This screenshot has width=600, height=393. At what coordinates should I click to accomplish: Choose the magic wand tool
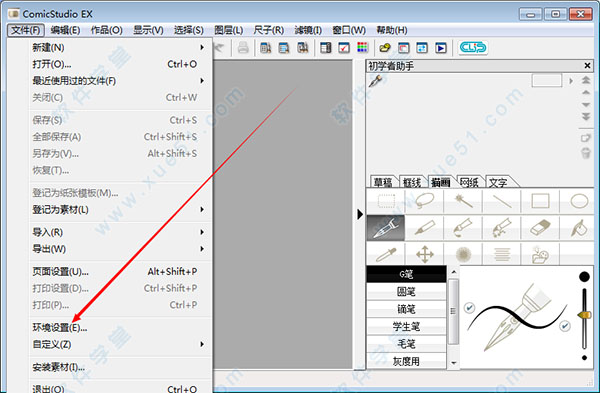tap(463, 201)
